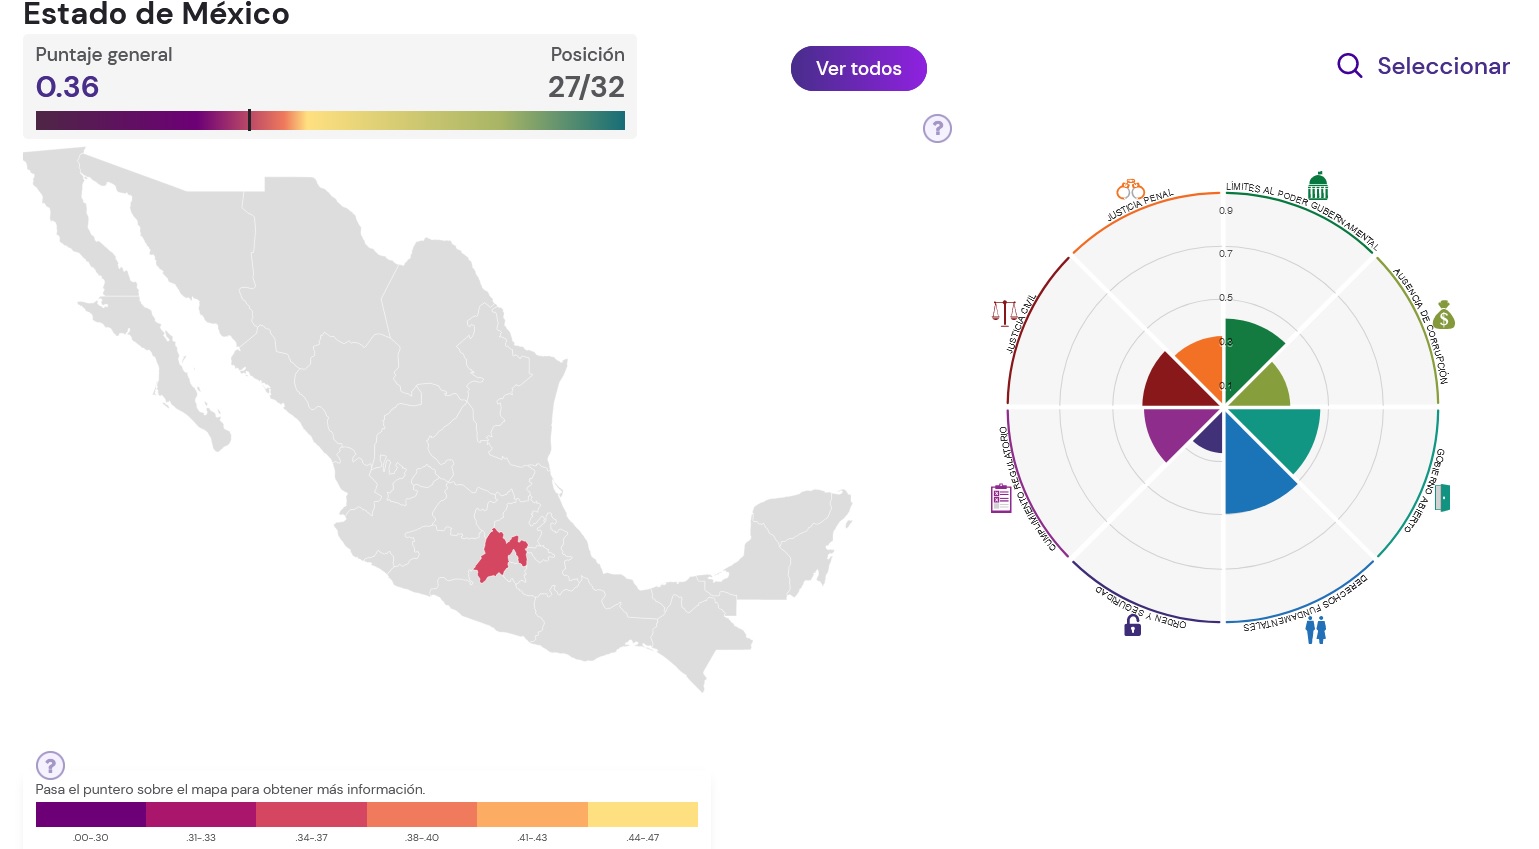Image resolution: width=1539 pixels, height=849 pixels.
Task: Click the magenta .31-.33 legend swatch
Action: point(201,814)
